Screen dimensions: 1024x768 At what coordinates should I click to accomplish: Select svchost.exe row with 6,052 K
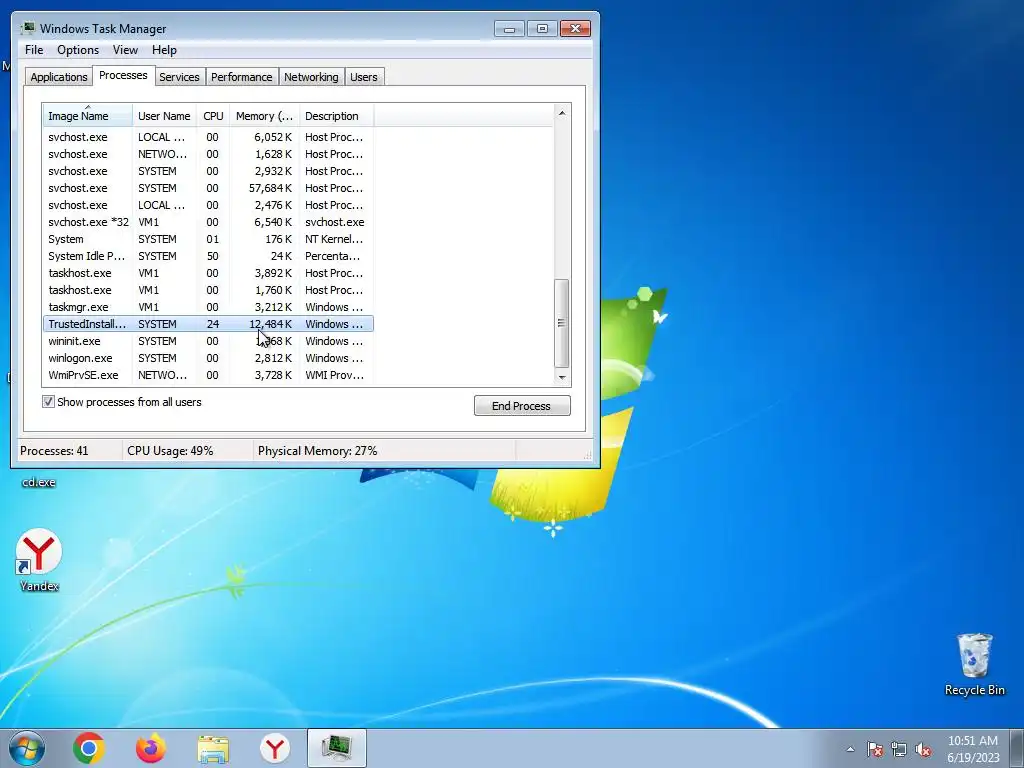208,137
